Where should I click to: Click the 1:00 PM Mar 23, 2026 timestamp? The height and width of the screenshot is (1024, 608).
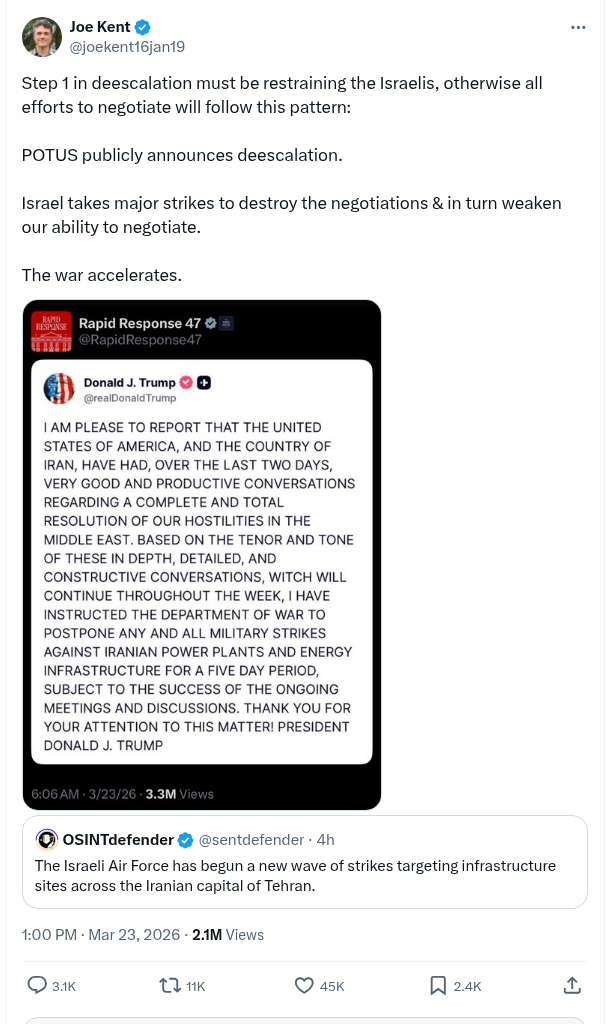99,935
